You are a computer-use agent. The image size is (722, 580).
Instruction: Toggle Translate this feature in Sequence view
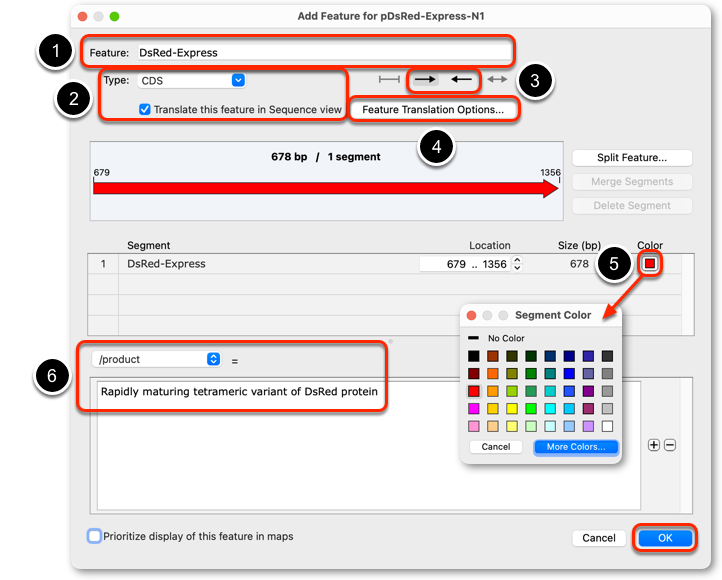tap(145, 110)
